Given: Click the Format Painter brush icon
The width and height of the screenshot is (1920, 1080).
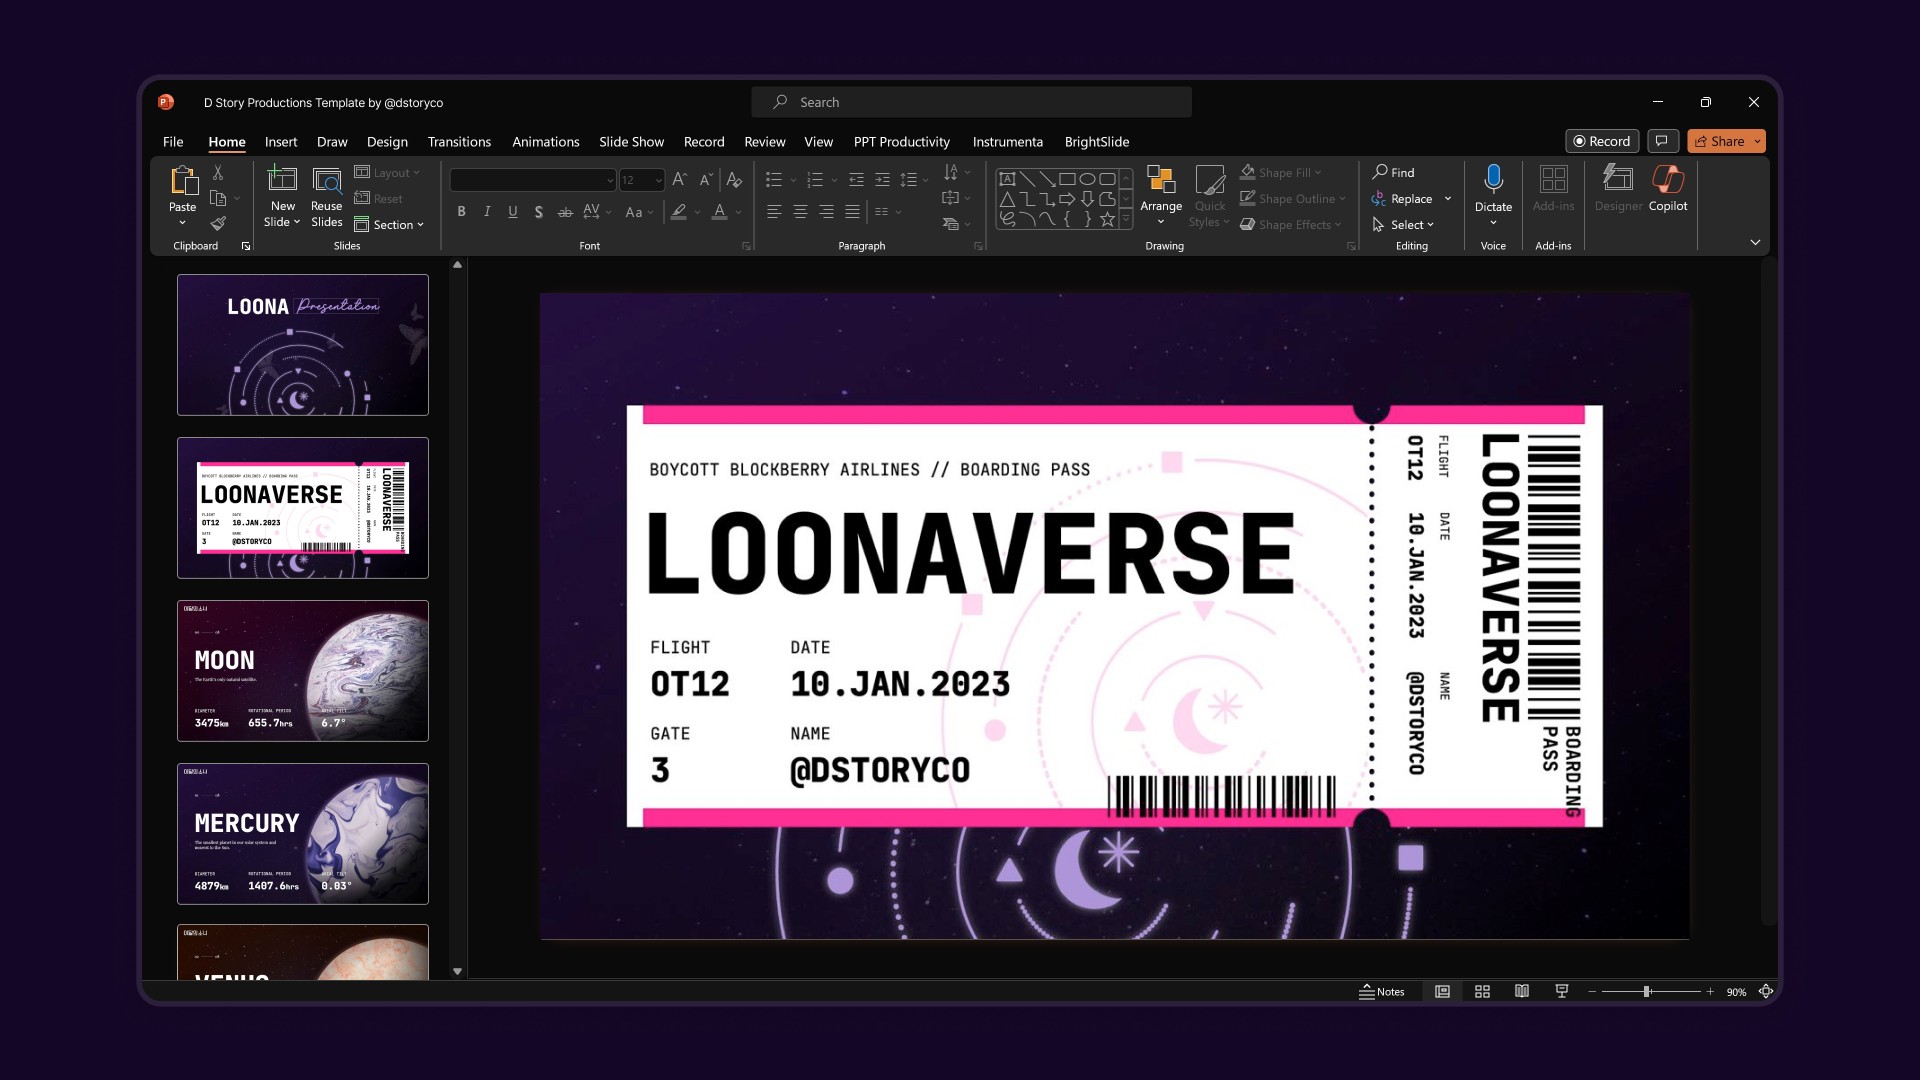Looking at the screenshot, I should coord(218,224).
